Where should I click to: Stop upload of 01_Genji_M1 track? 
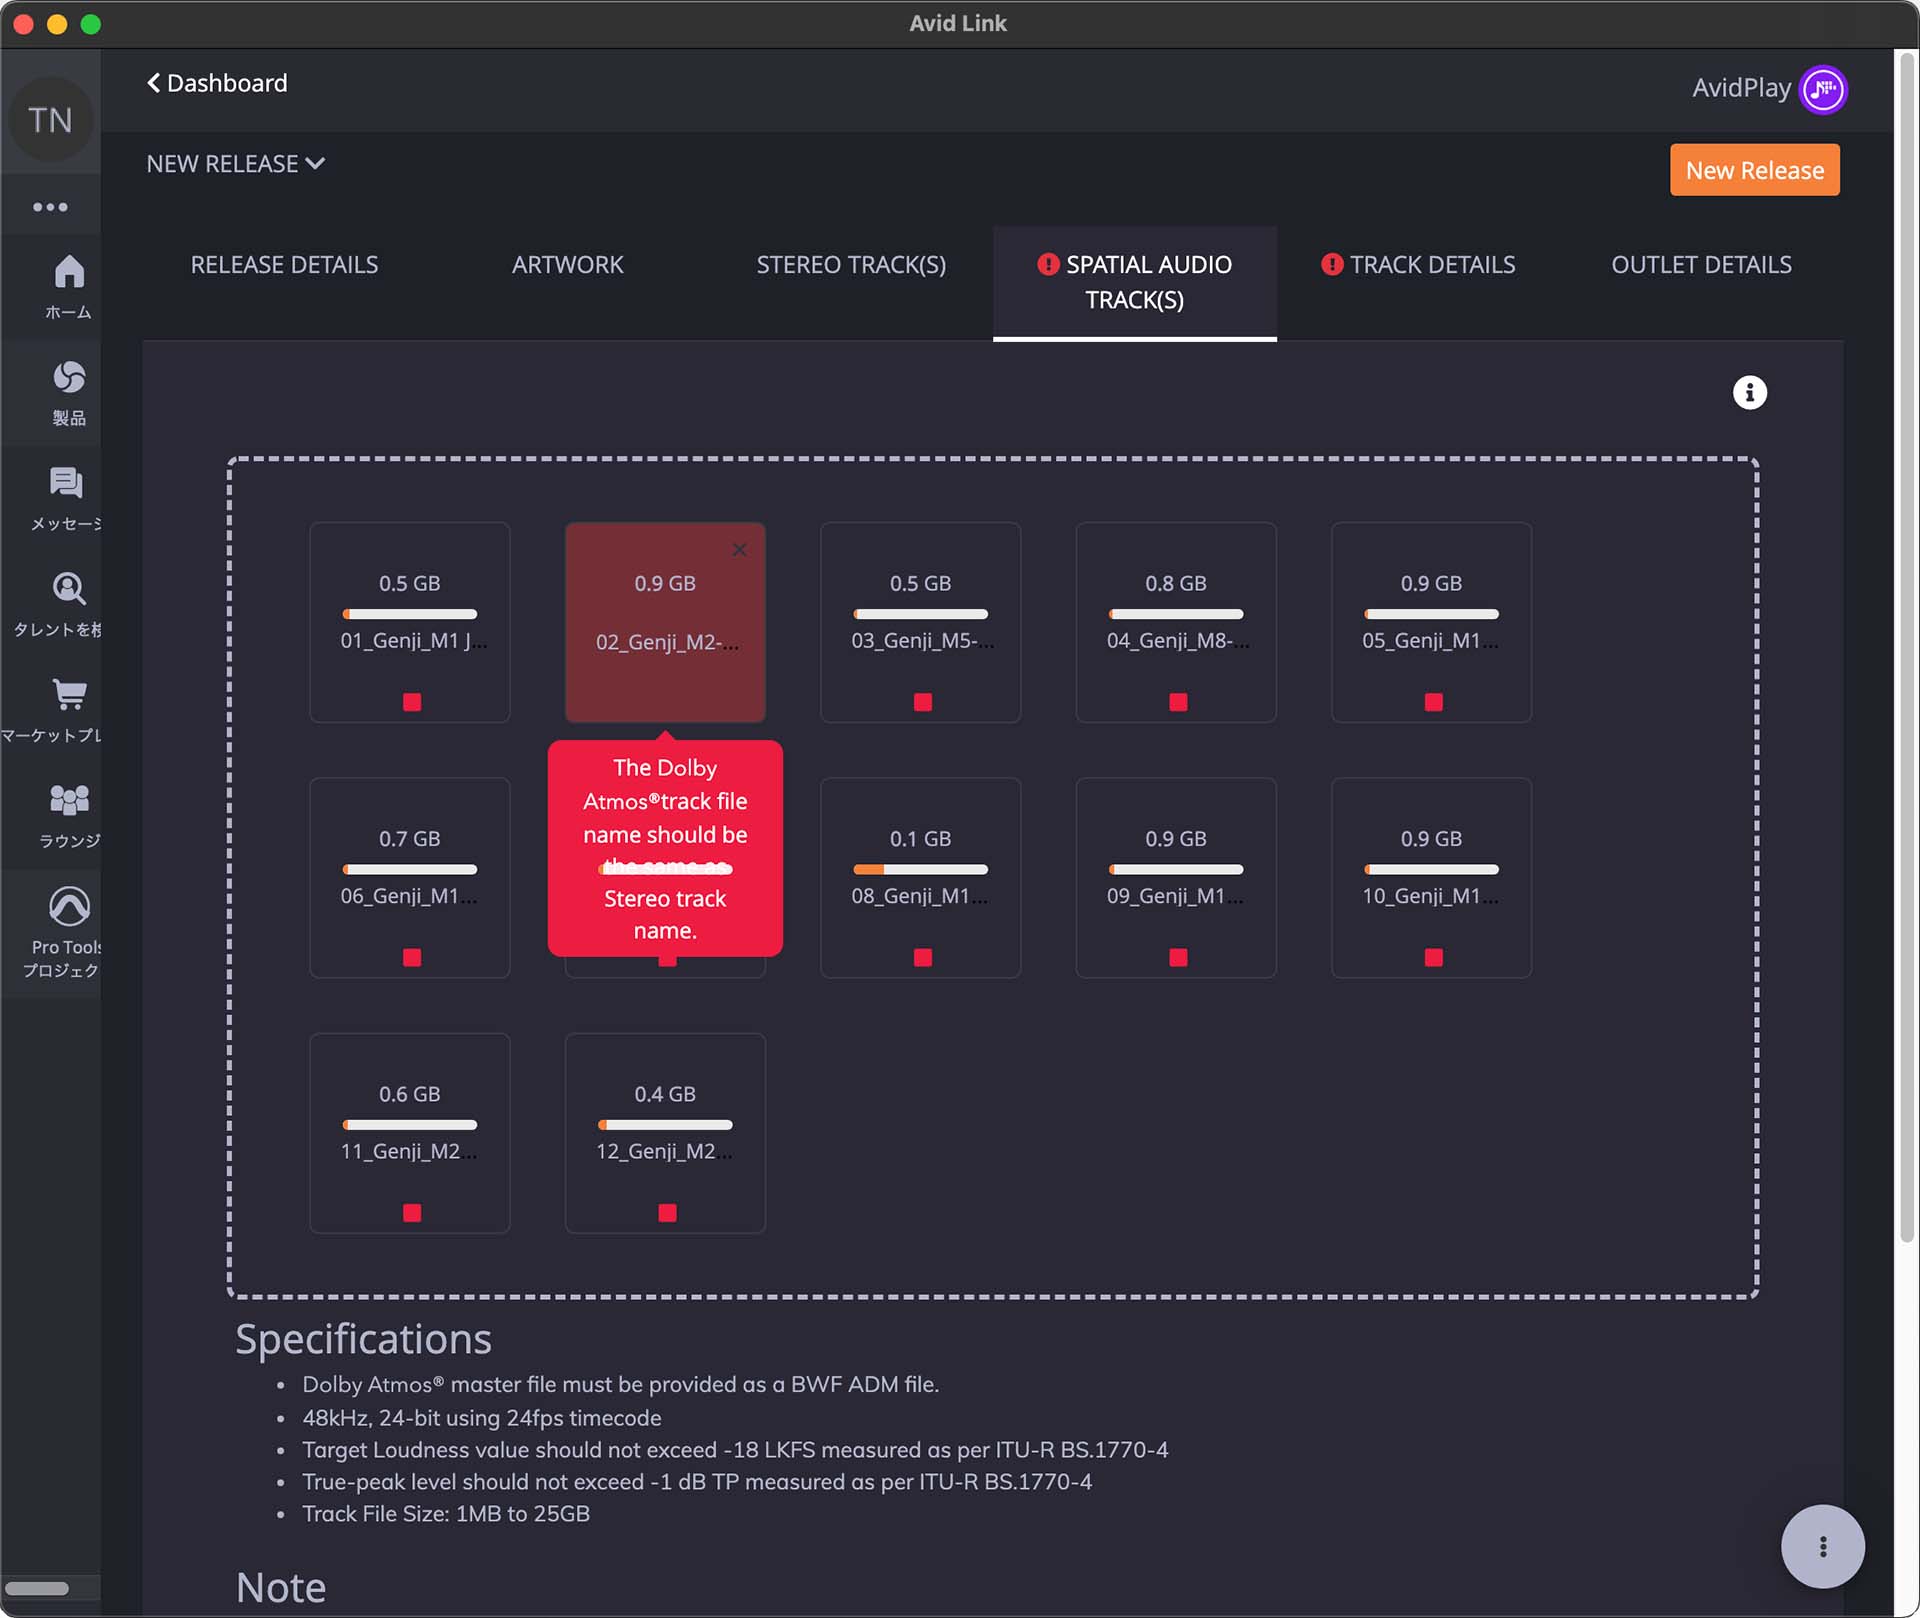[x=411, y=702]
